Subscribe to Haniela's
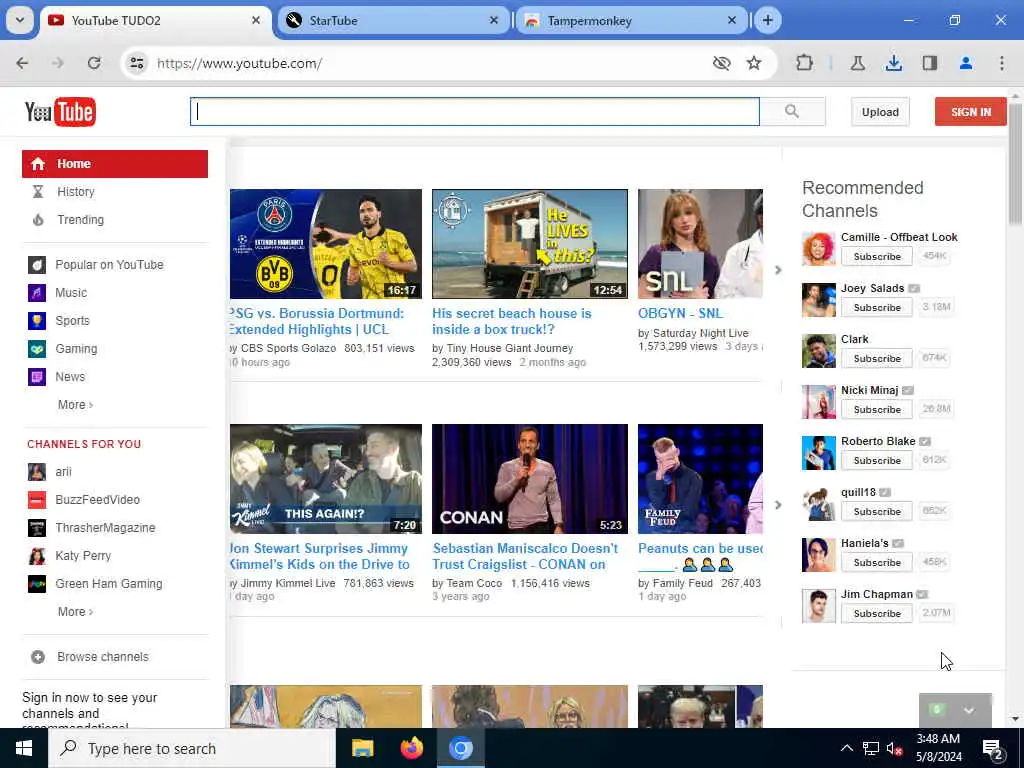Image resolution: width=1024 pixels, height=768 pixels. pos(877,562)
